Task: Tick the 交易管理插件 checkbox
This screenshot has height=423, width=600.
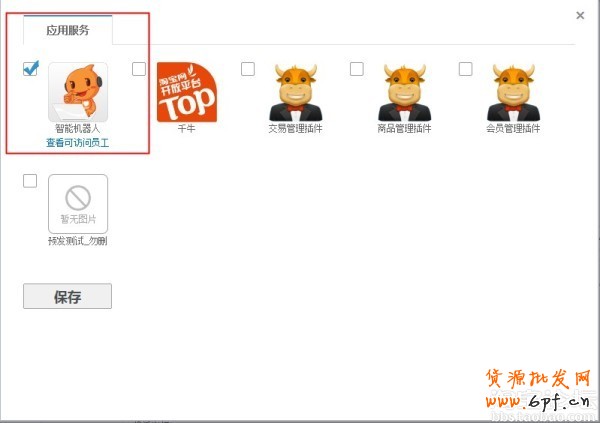Action: click(248, 69)
